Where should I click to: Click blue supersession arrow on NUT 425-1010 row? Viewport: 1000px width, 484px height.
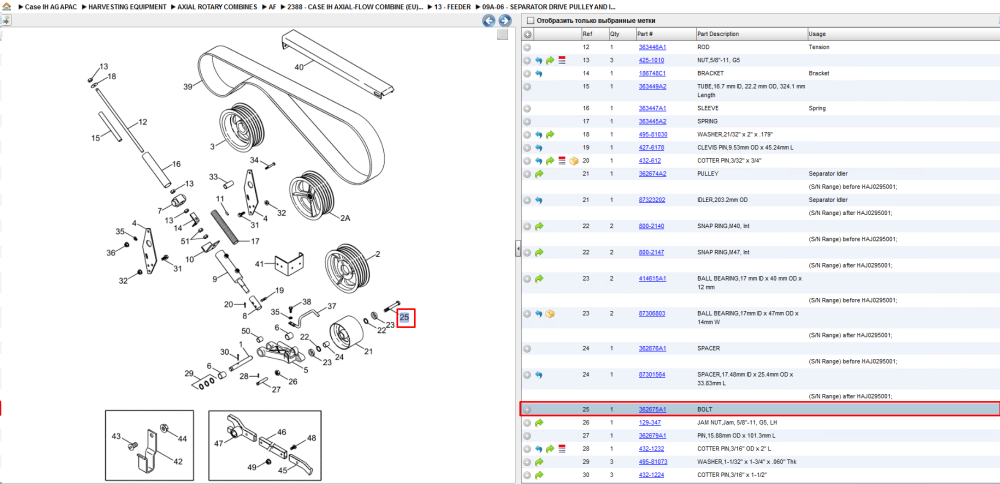tap(539, 60)
